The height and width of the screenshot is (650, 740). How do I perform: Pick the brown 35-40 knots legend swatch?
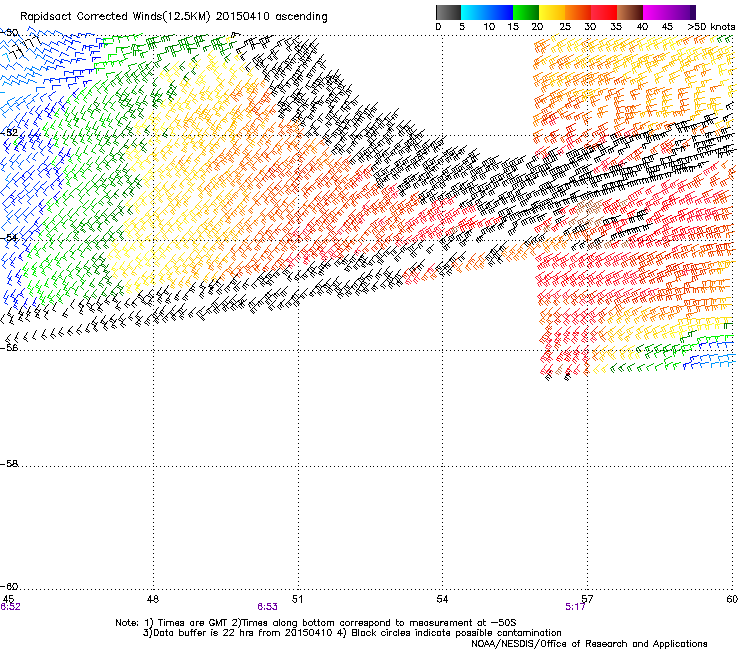(630, 12)
